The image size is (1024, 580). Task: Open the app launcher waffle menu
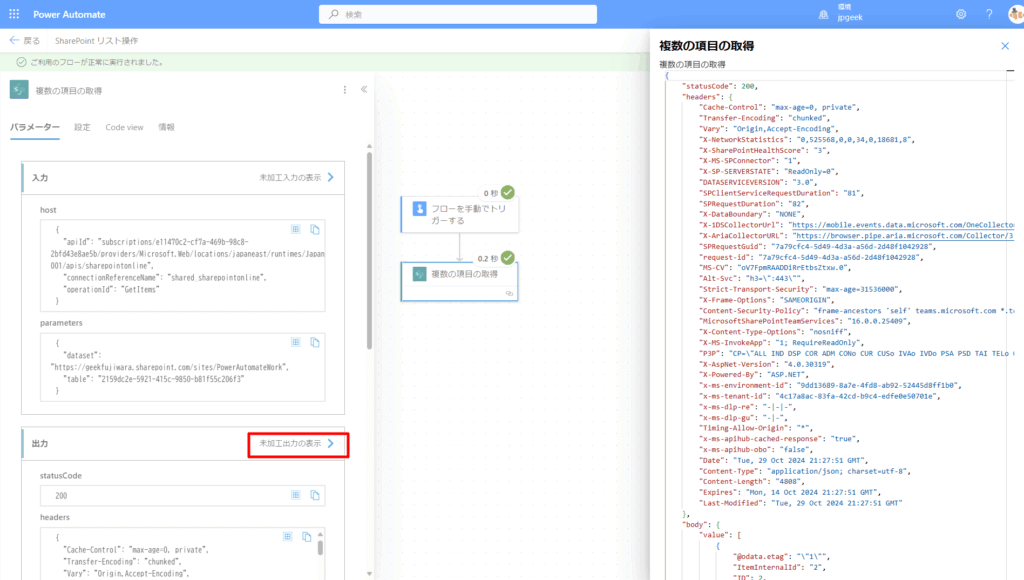coord(14,14)
